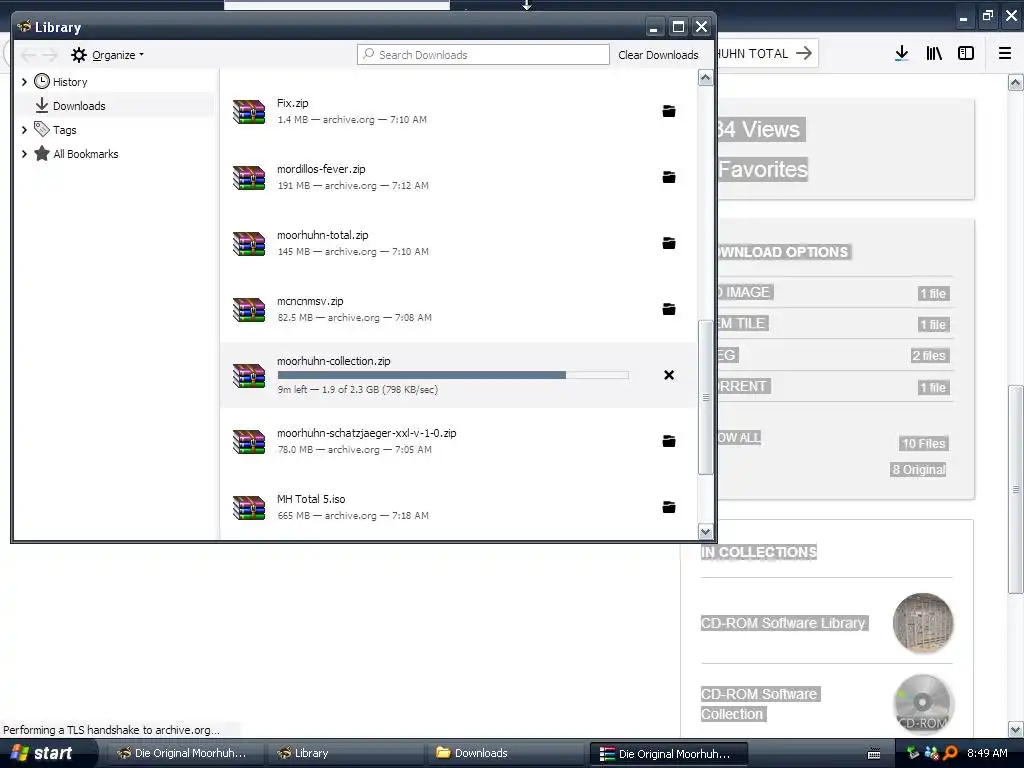Screen dimensions: 1024x768
Task: Click the moorhuhn-total.zip archive icon
Action: pyautogui.click(x=249, y=243)
